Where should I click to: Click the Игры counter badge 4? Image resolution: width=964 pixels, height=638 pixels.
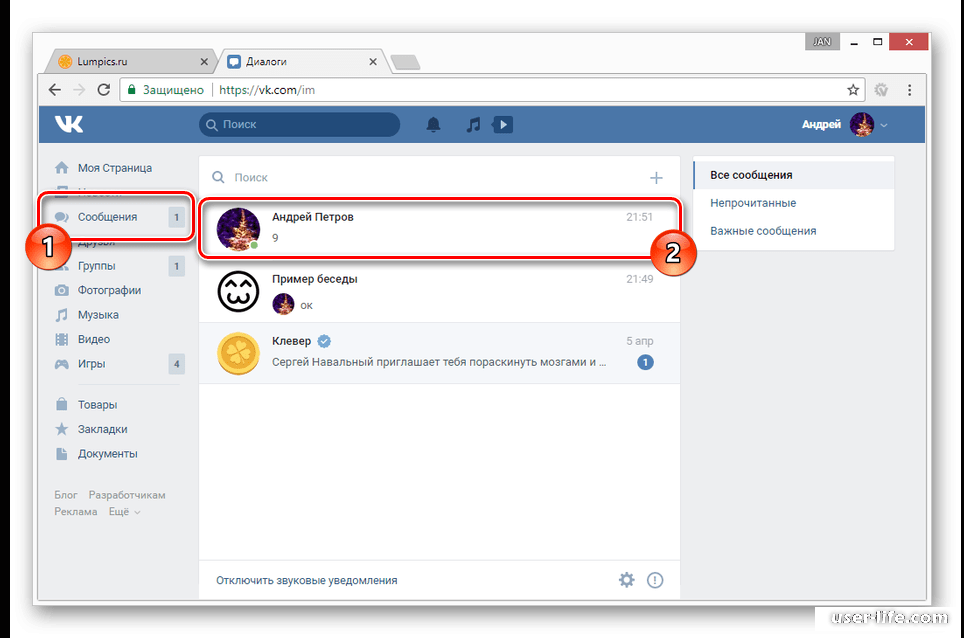(176, 364)
